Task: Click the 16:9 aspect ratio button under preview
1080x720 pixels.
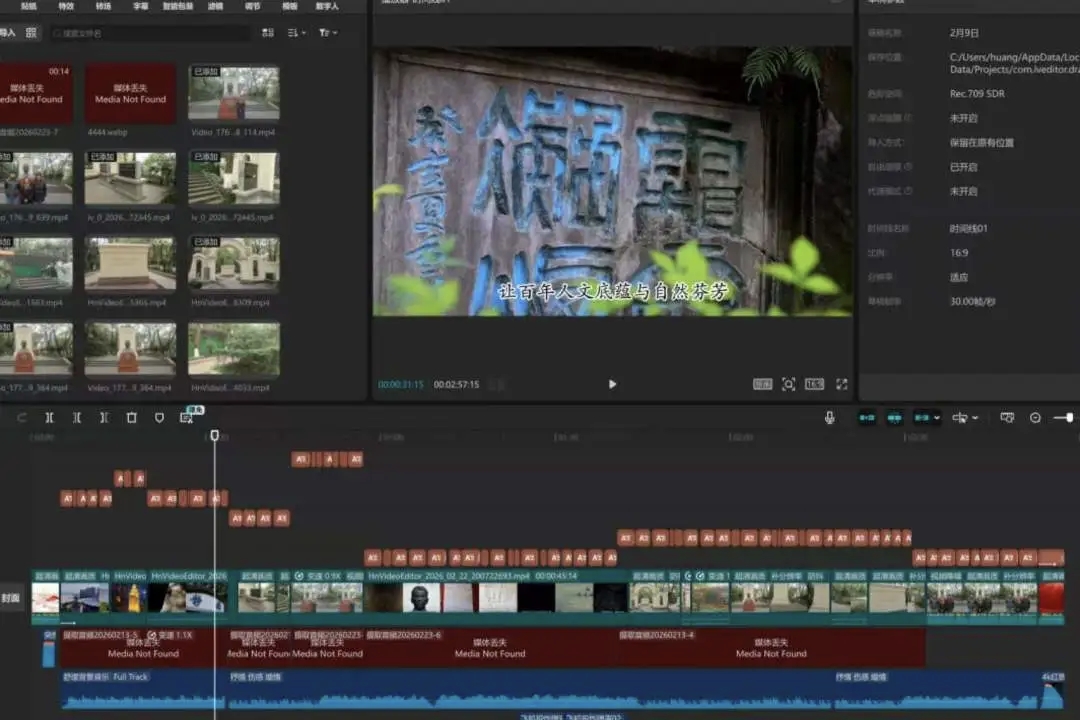Action: tap(814, 384)
